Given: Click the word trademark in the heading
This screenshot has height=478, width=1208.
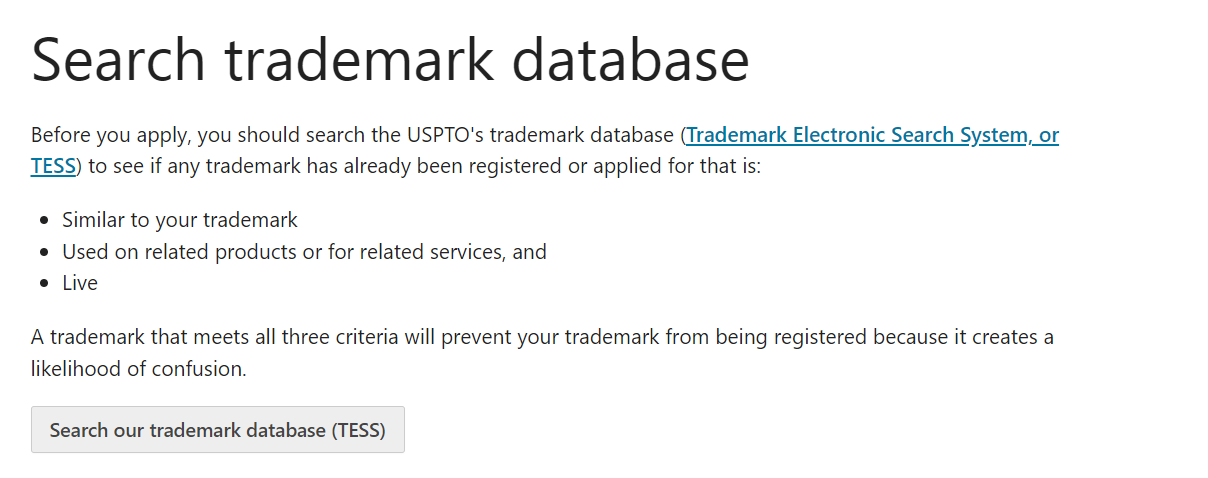Looking at the screenshot, I should pos(360,58).
